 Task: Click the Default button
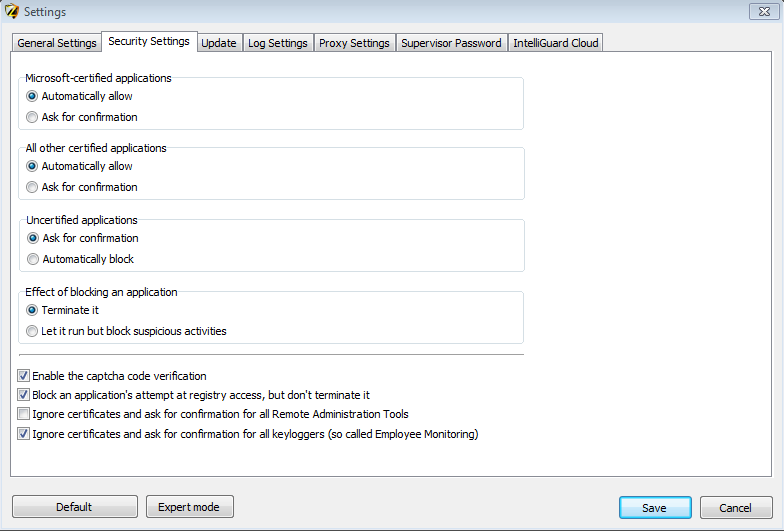tap(74, 507)
